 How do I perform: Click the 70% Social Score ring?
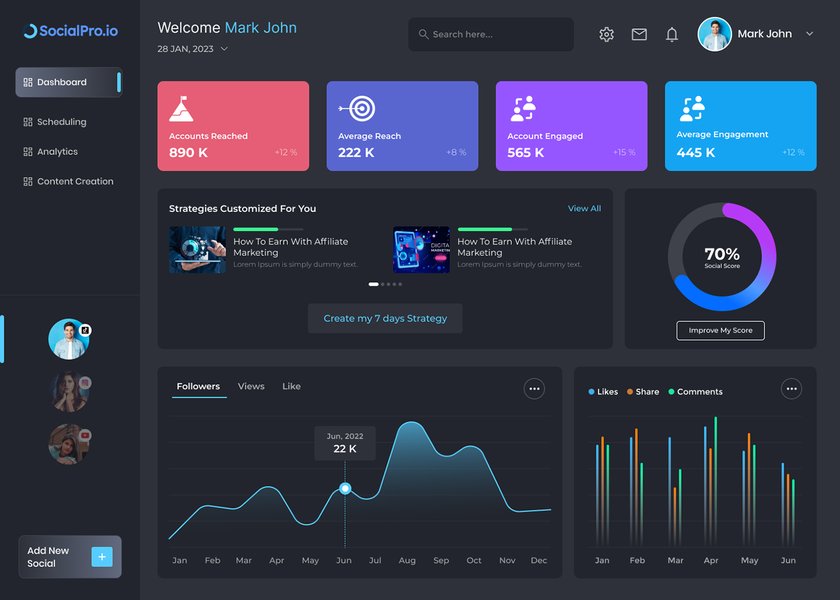point(722,257)
